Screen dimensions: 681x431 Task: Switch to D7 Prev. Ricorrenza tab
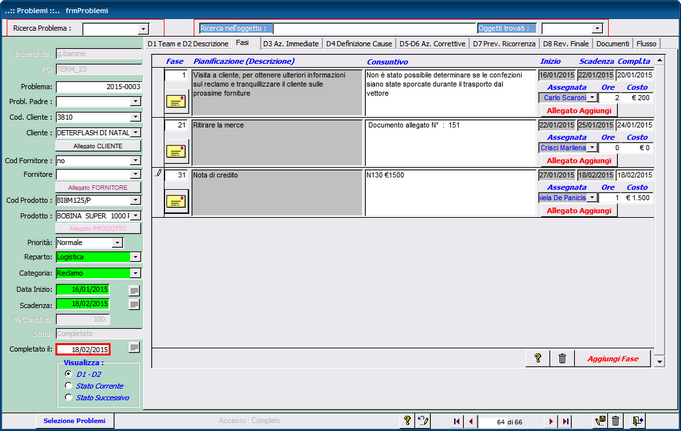[504, 44]
